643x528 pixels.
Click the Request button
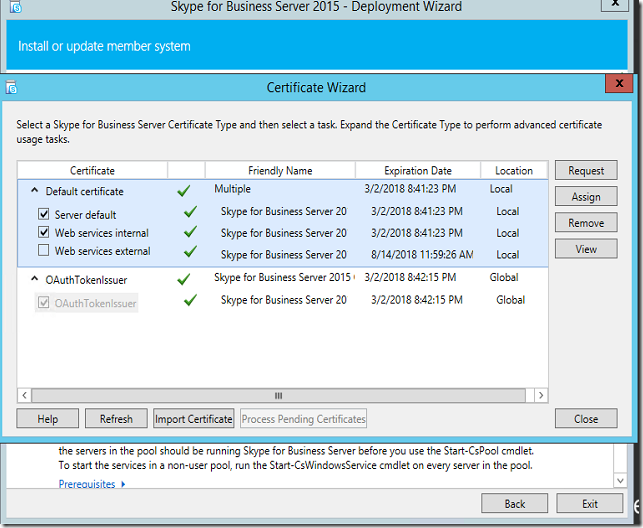coord(586,170)
